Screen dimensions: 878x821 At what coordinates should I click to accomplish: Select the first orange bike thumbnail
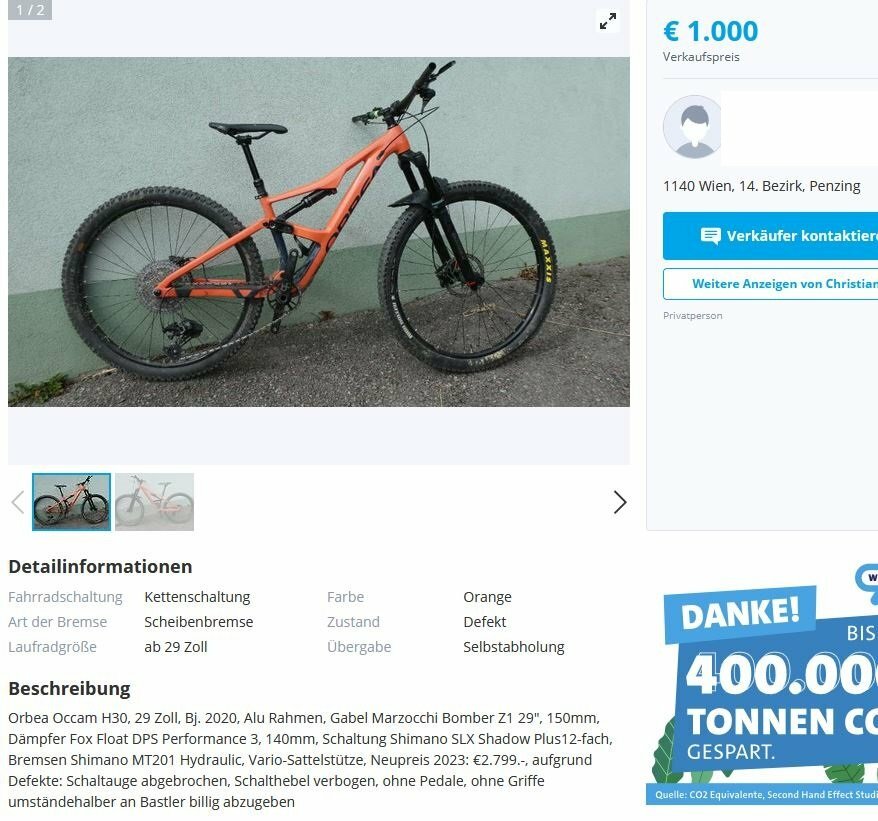[x=72, y=502]
